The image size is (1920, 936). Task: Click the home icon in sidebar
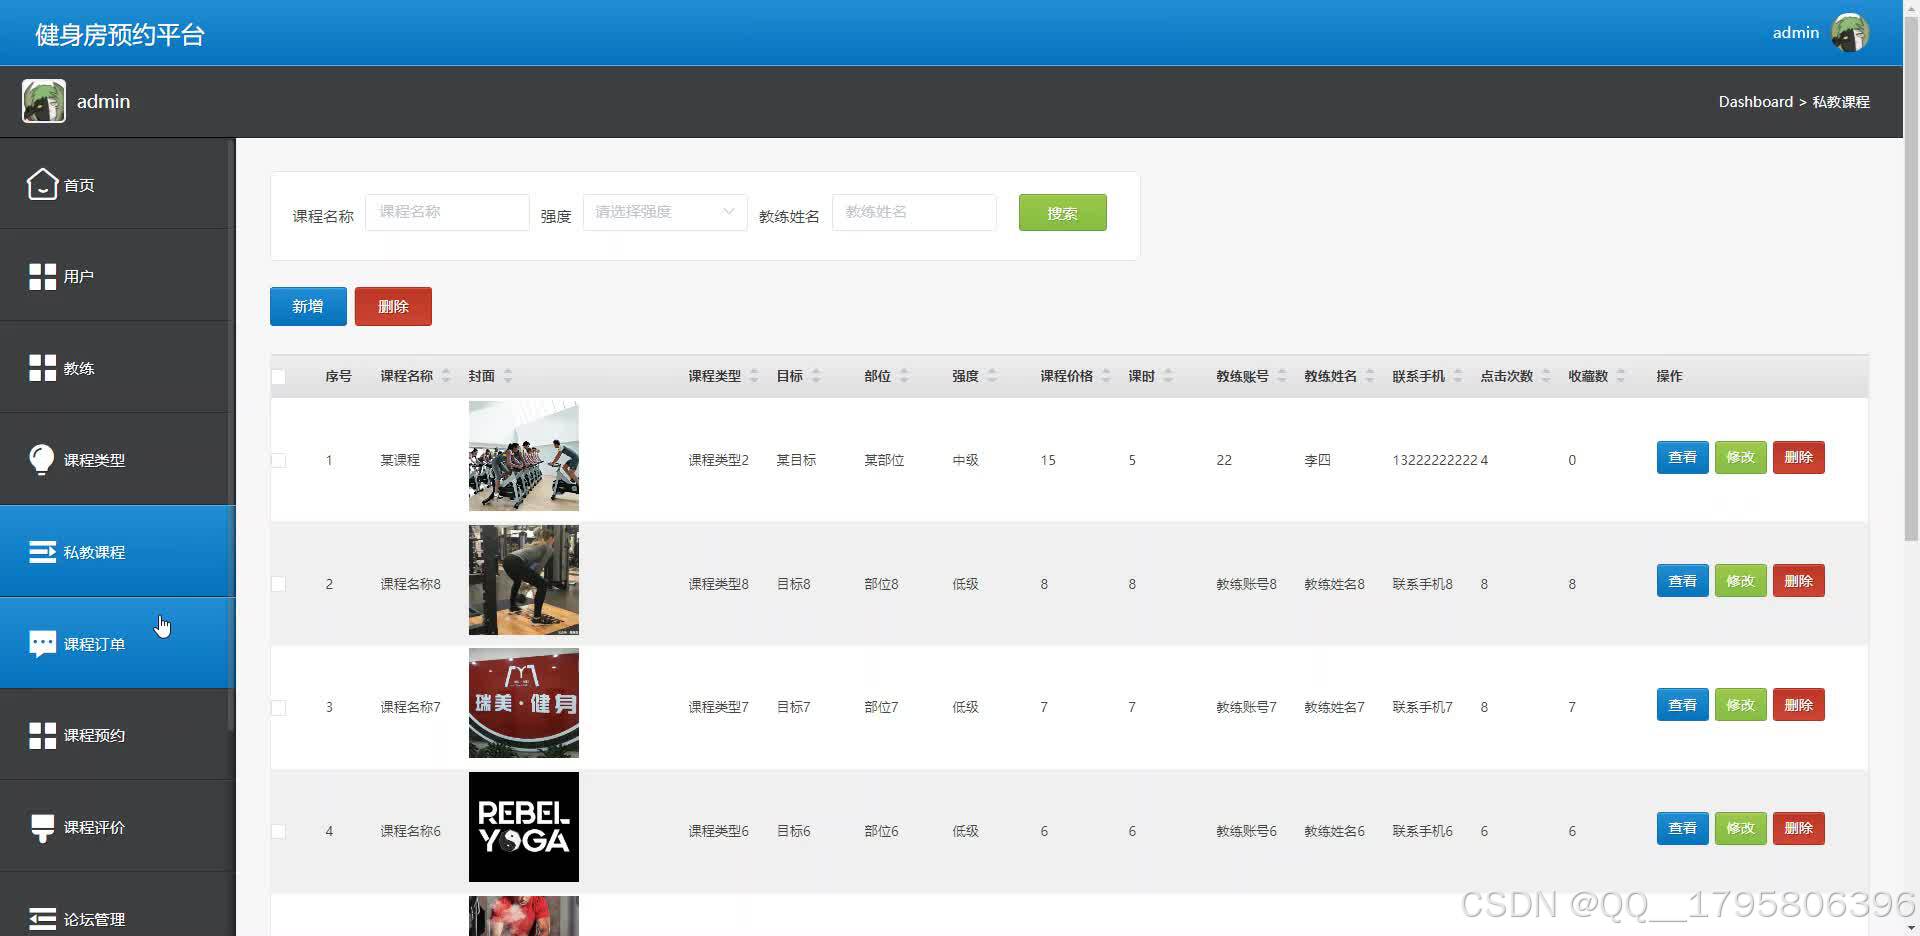click(x=42, y=184)
